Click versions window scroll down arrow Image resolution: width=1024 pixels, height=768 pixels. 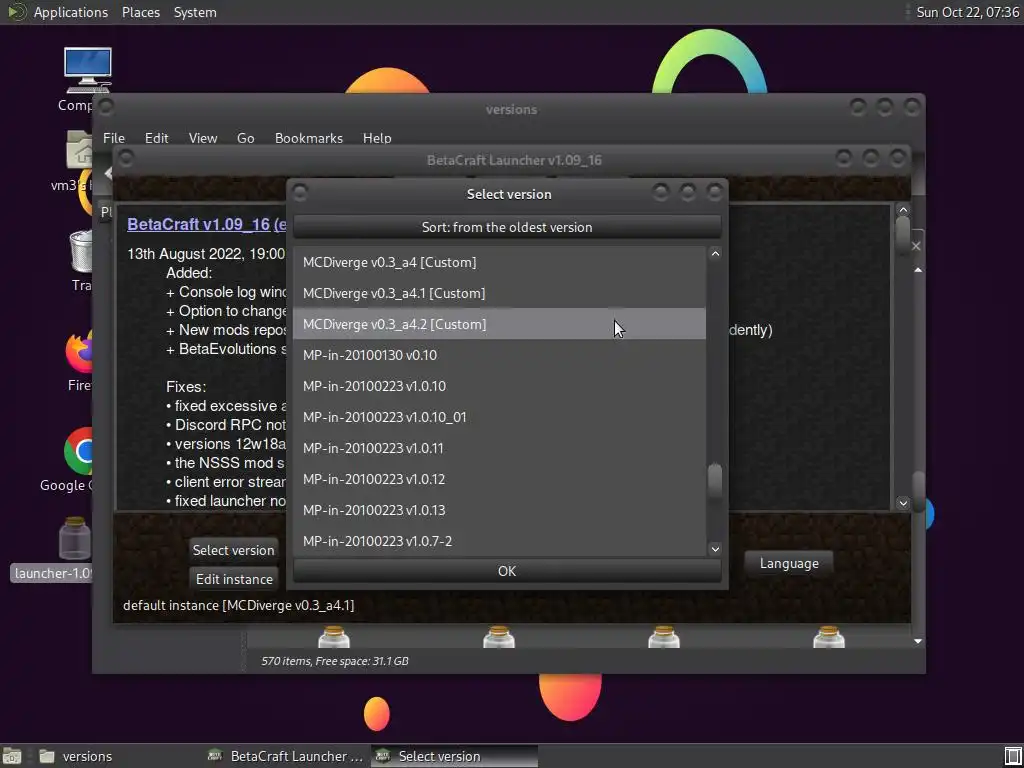click(x=918, y=641)
